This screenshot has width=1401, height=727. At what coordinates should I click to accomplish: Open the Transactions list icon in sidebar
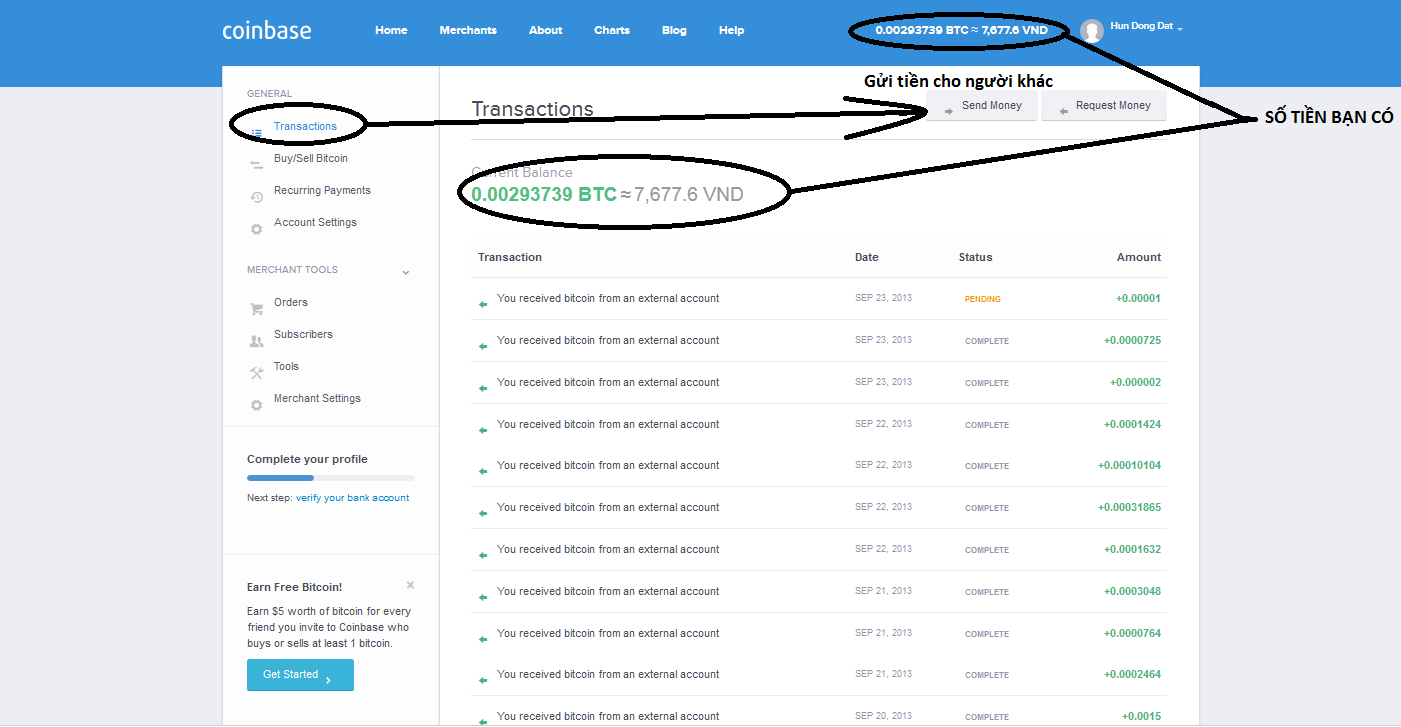(256, 133)
